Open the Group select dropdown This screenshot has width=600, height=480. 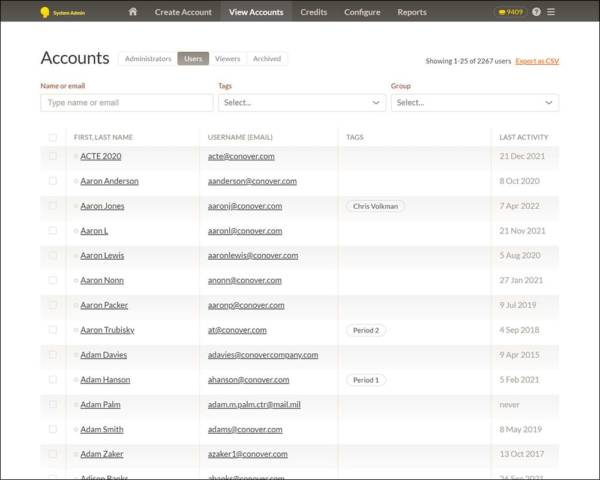coord(474,103)
